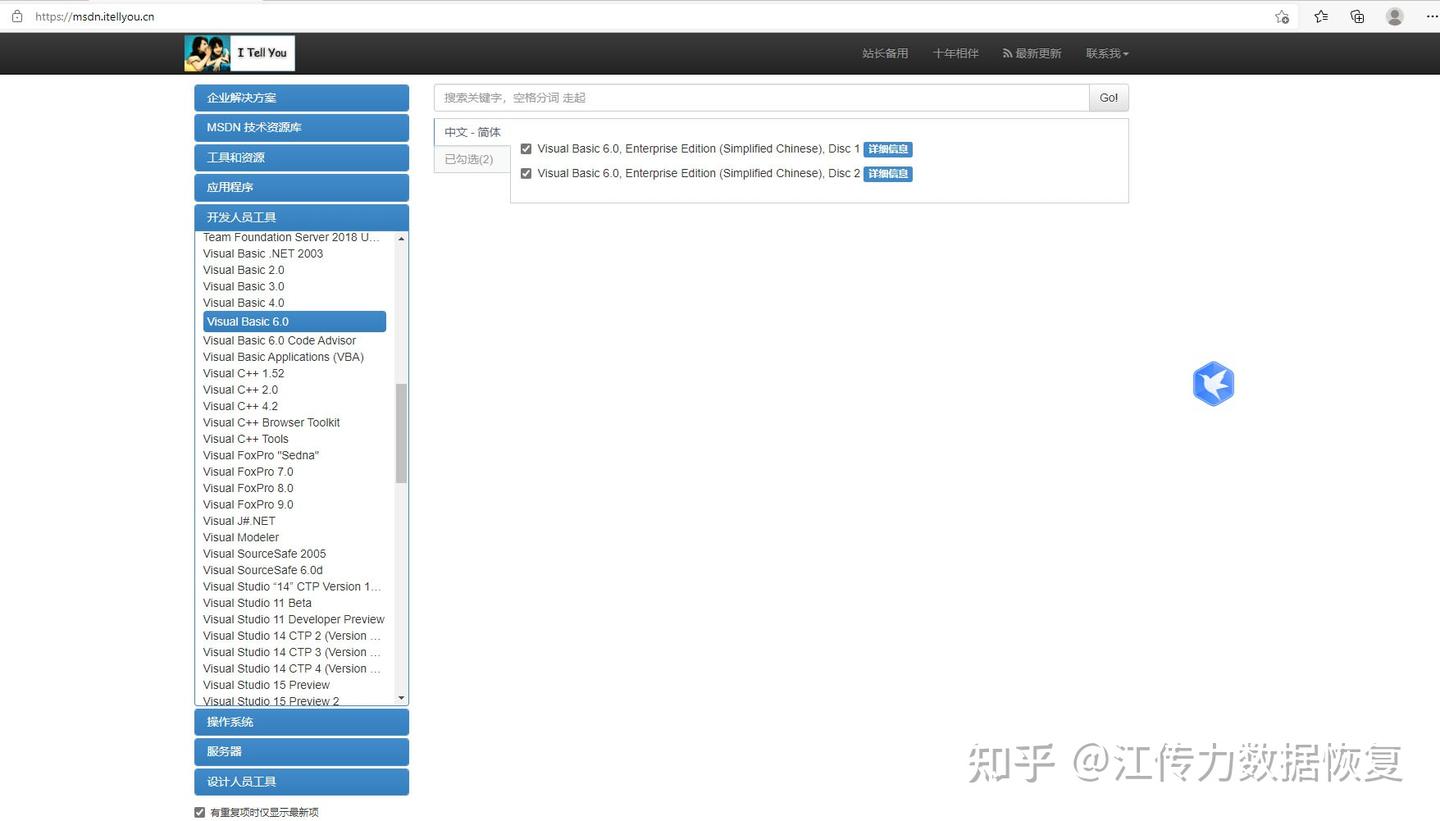Select Visual C++ 4.2
This screenshot has width=1440, height=821.
click(x=240, y=406)
